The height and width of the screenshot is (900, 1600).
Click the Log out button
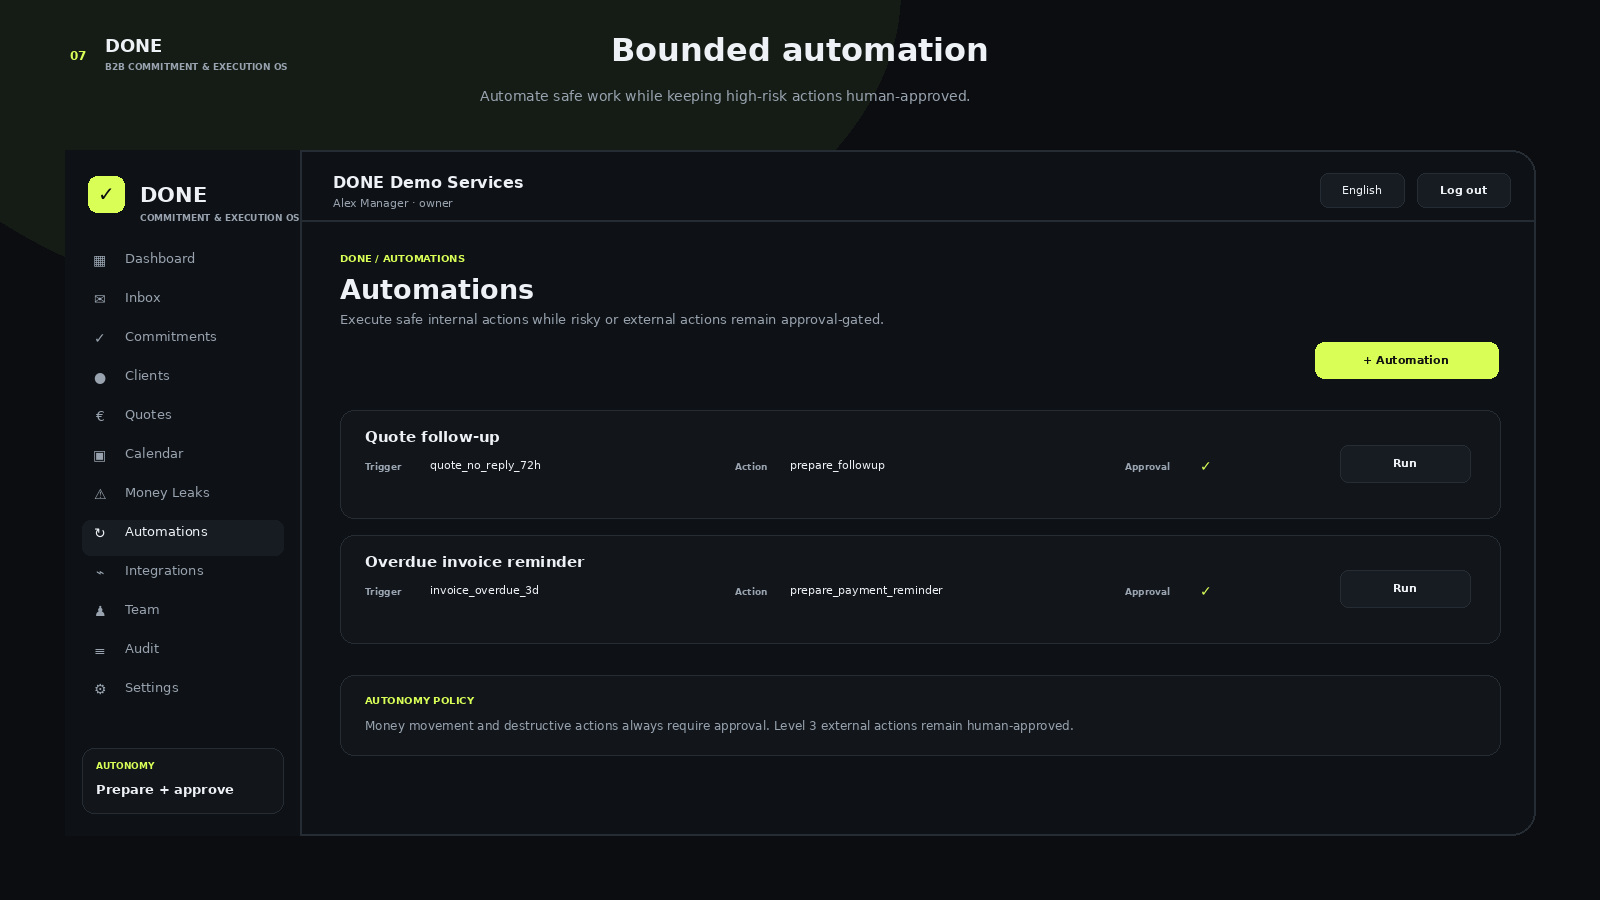1463,190
